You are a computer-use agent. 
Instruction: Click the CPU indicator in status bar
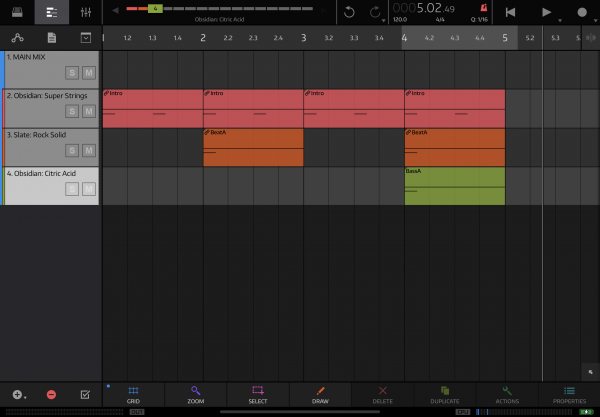coord(463,412)
